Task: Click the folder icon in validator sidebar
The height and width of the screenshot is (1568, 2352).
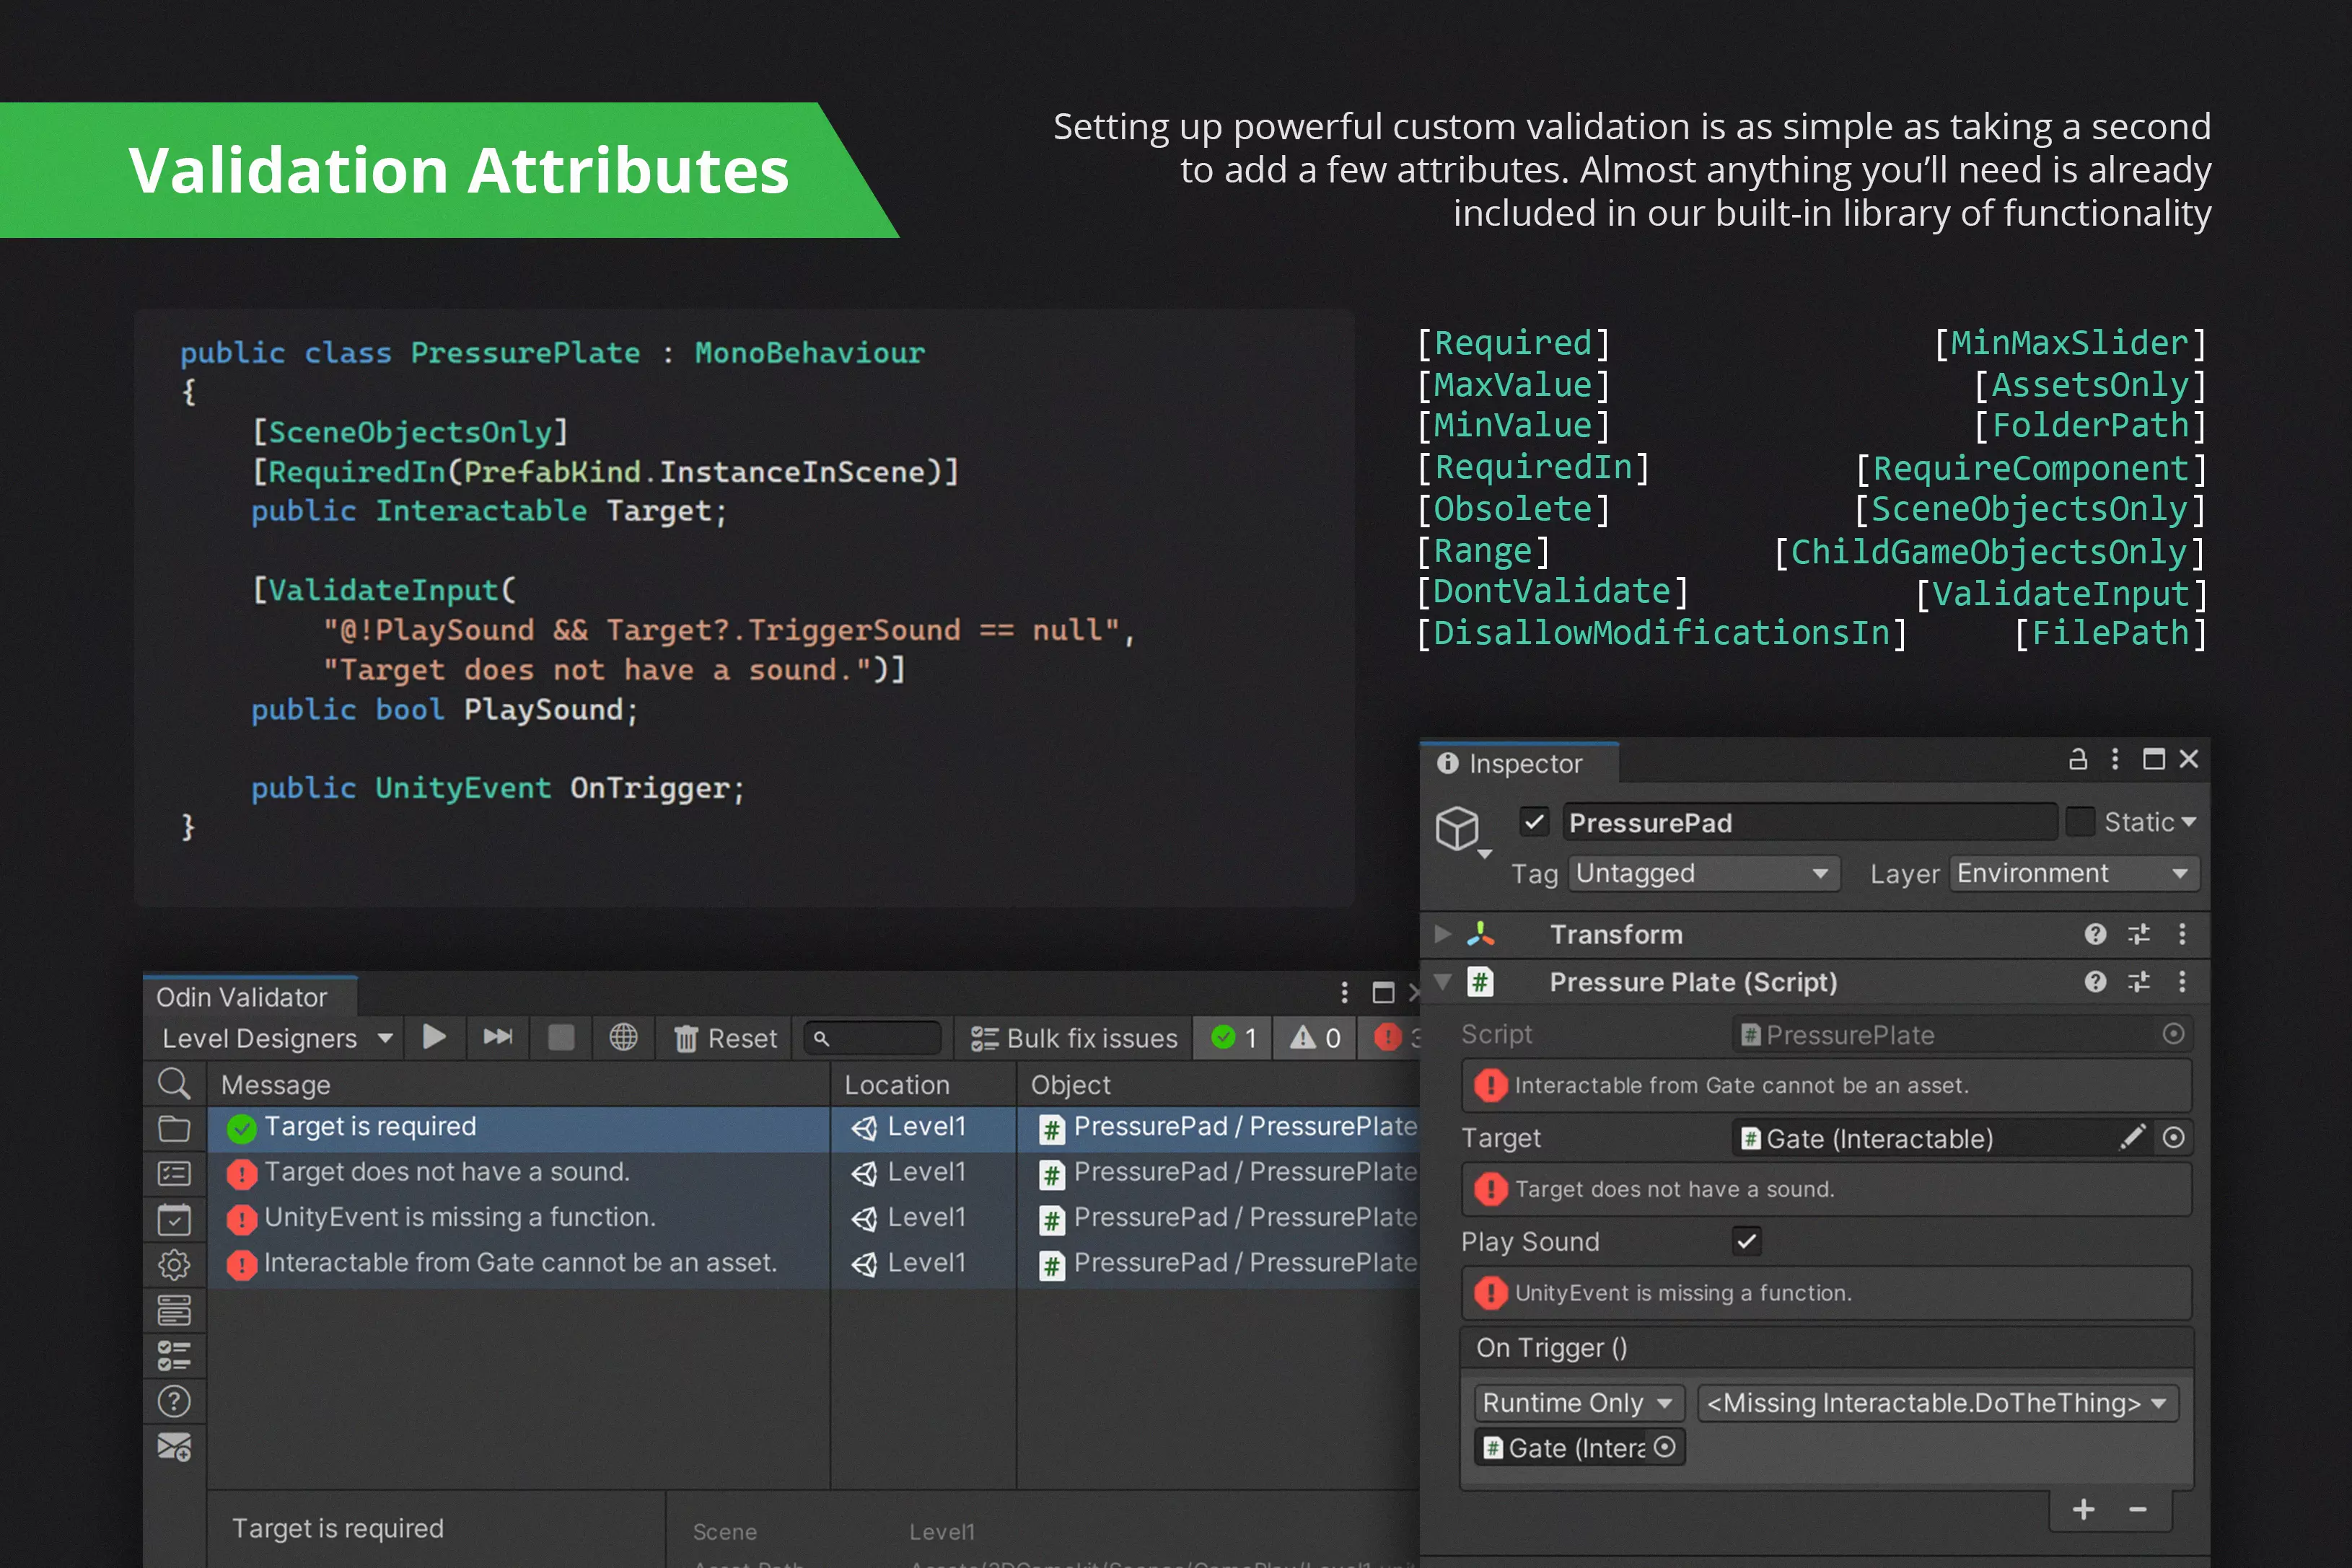Action: tap(174, 1129)
